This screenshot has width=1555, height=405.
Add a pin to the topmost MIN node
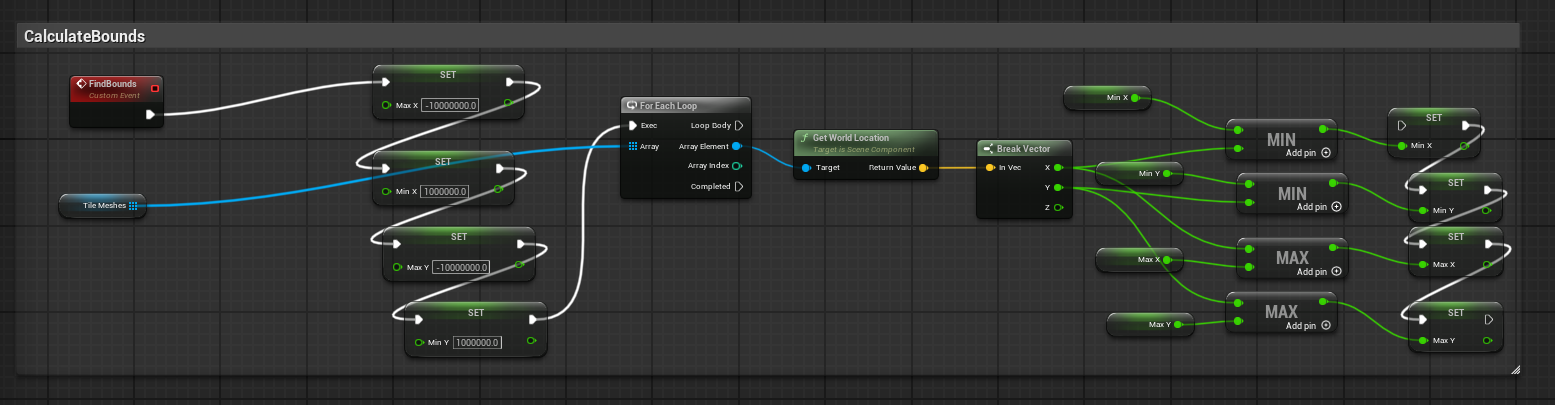(x=1325, y=153)
